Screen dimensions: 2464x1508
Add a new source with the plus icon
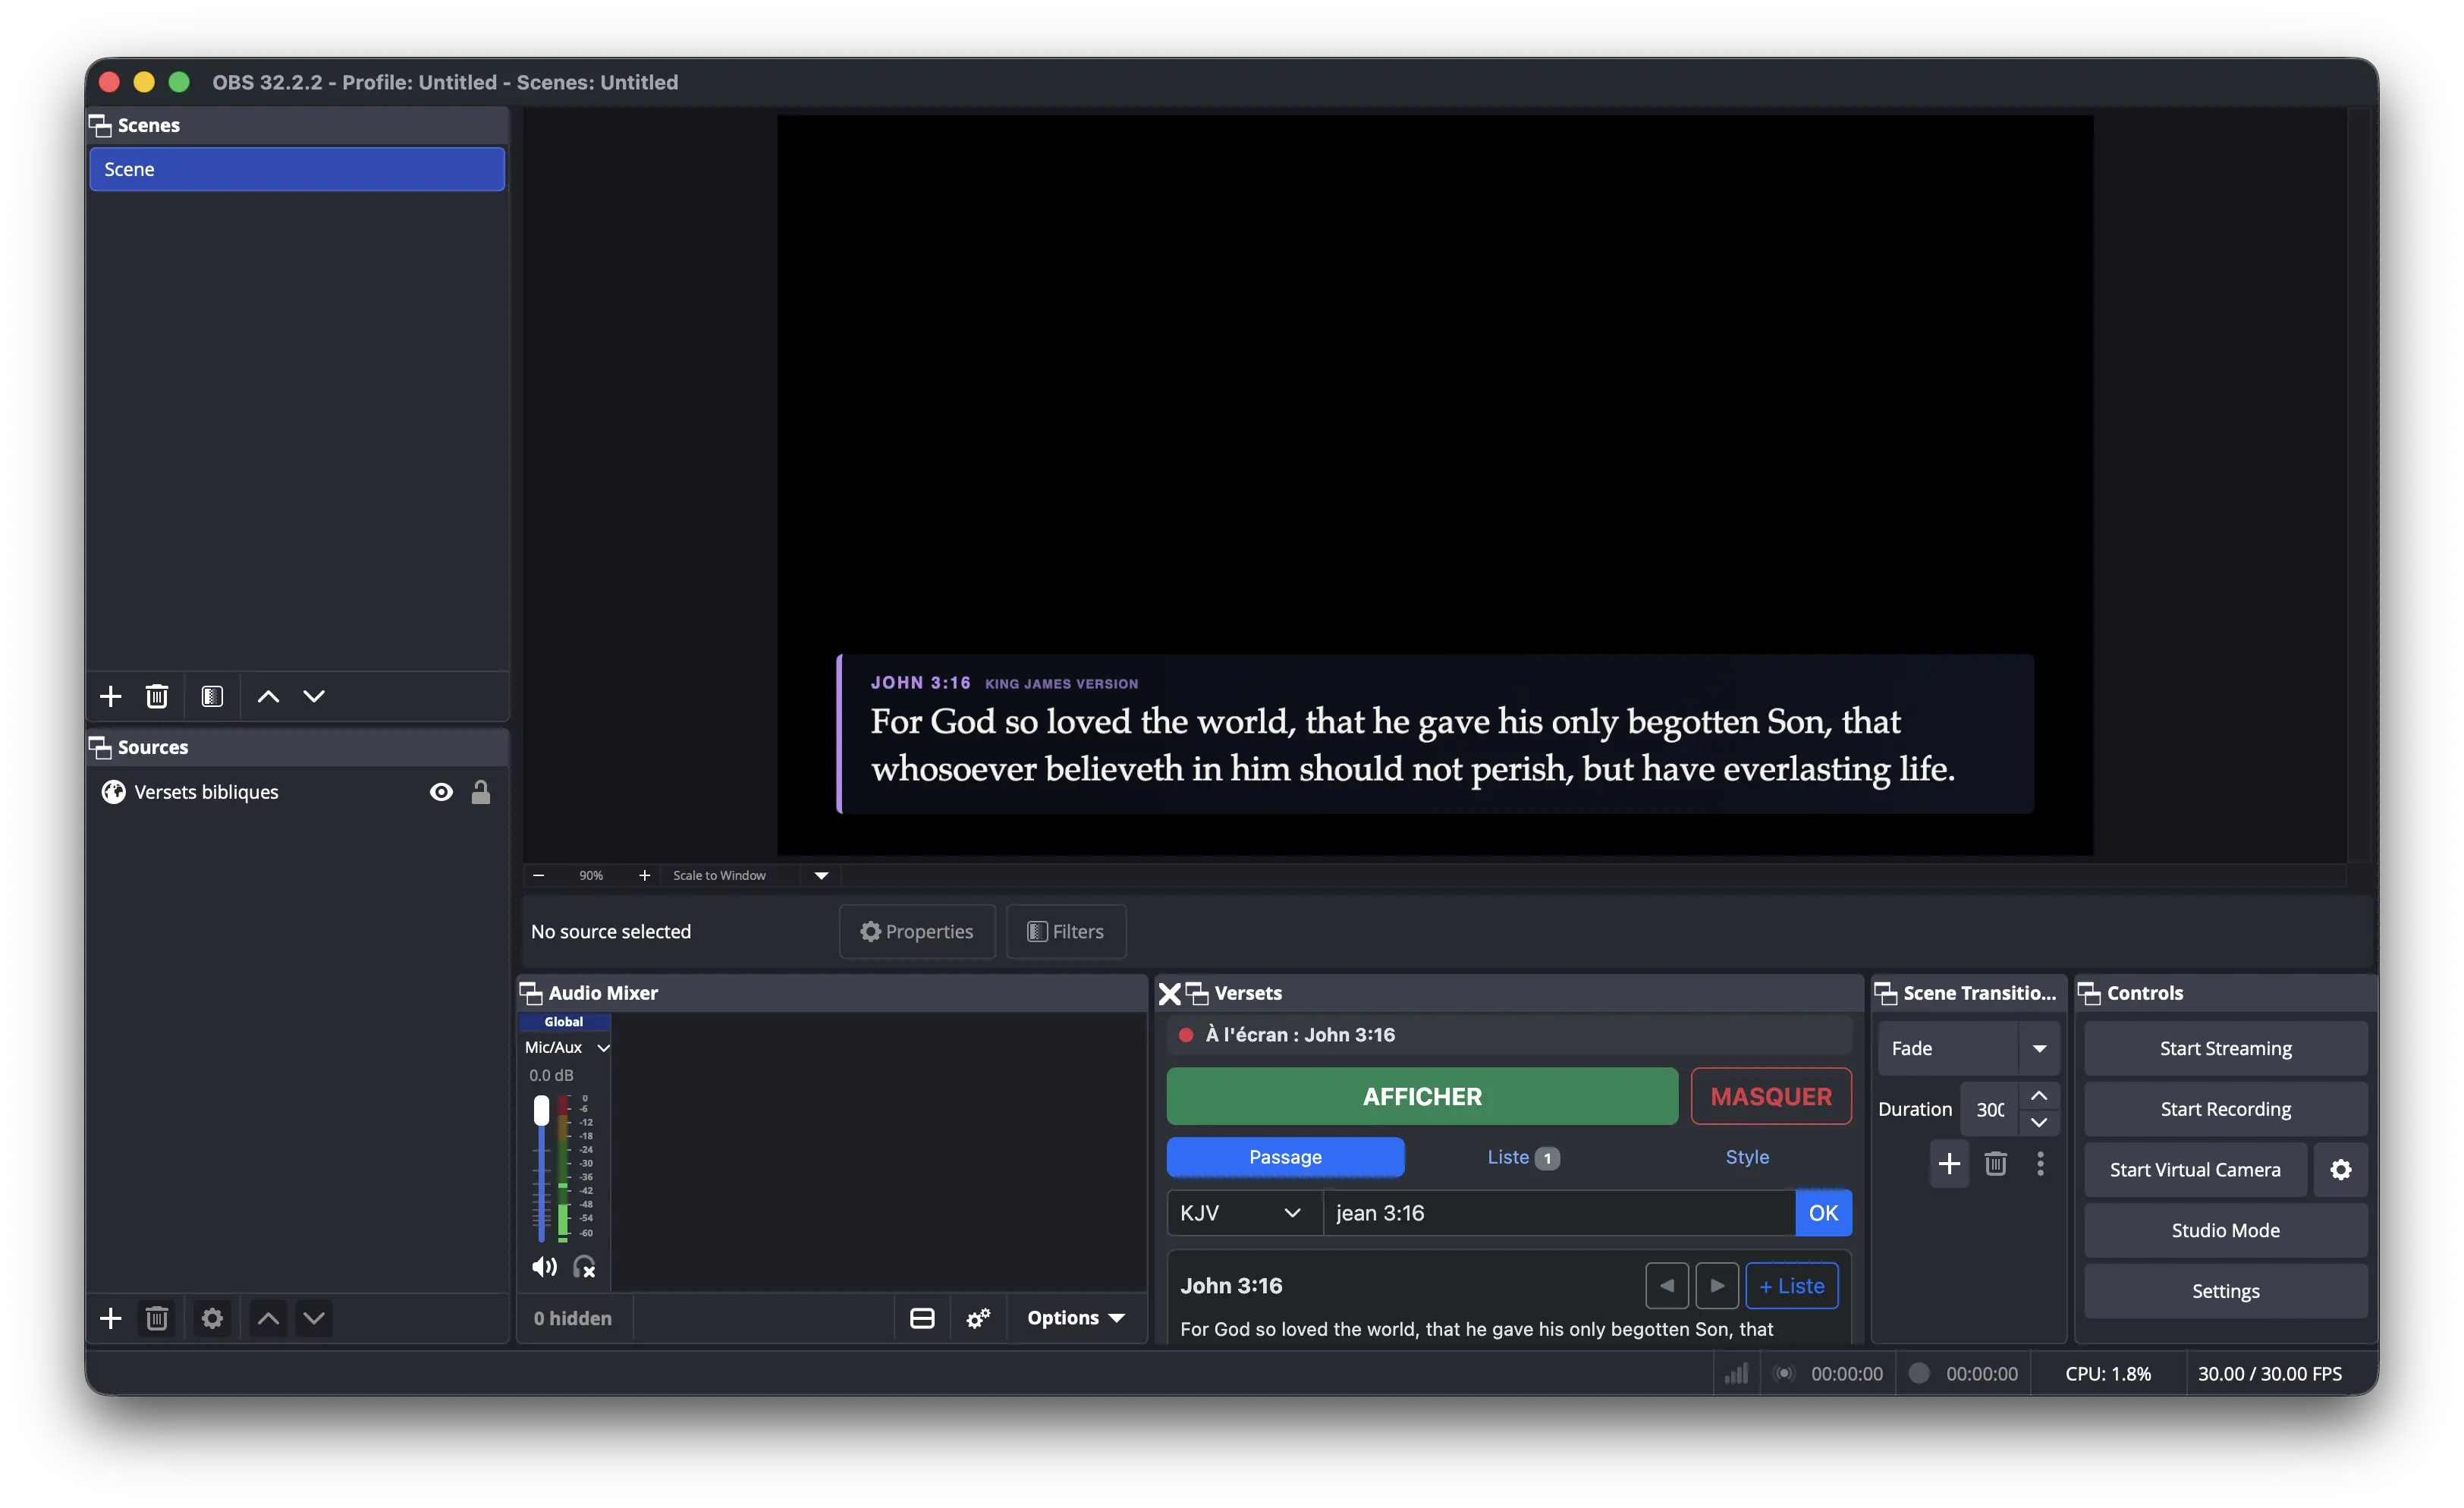110,1318
